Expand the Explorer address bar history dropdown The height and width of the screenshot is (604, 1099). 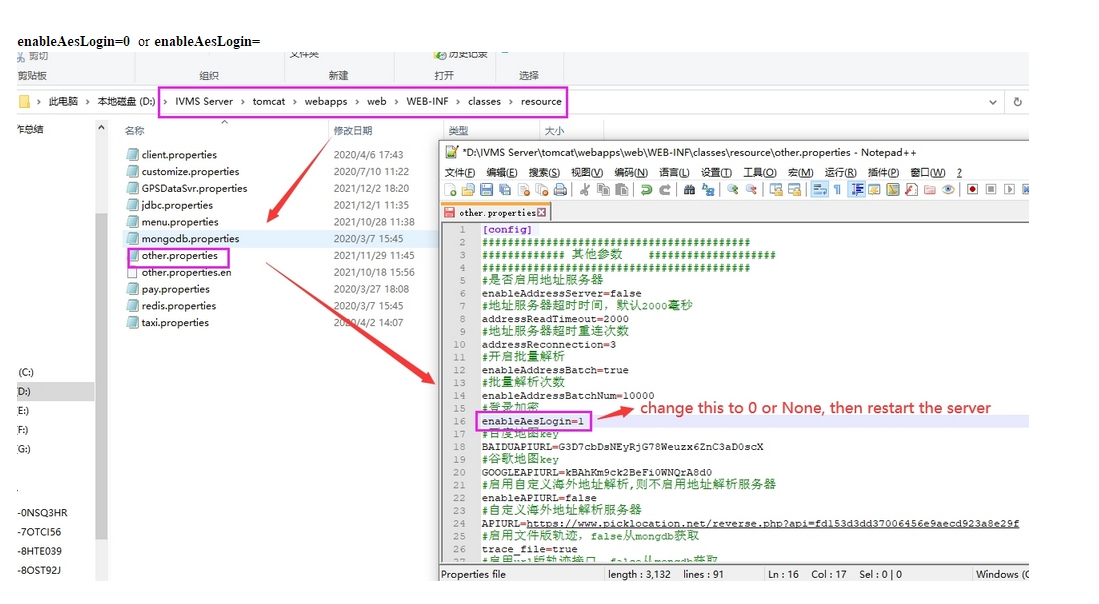(x=992, y=102)
